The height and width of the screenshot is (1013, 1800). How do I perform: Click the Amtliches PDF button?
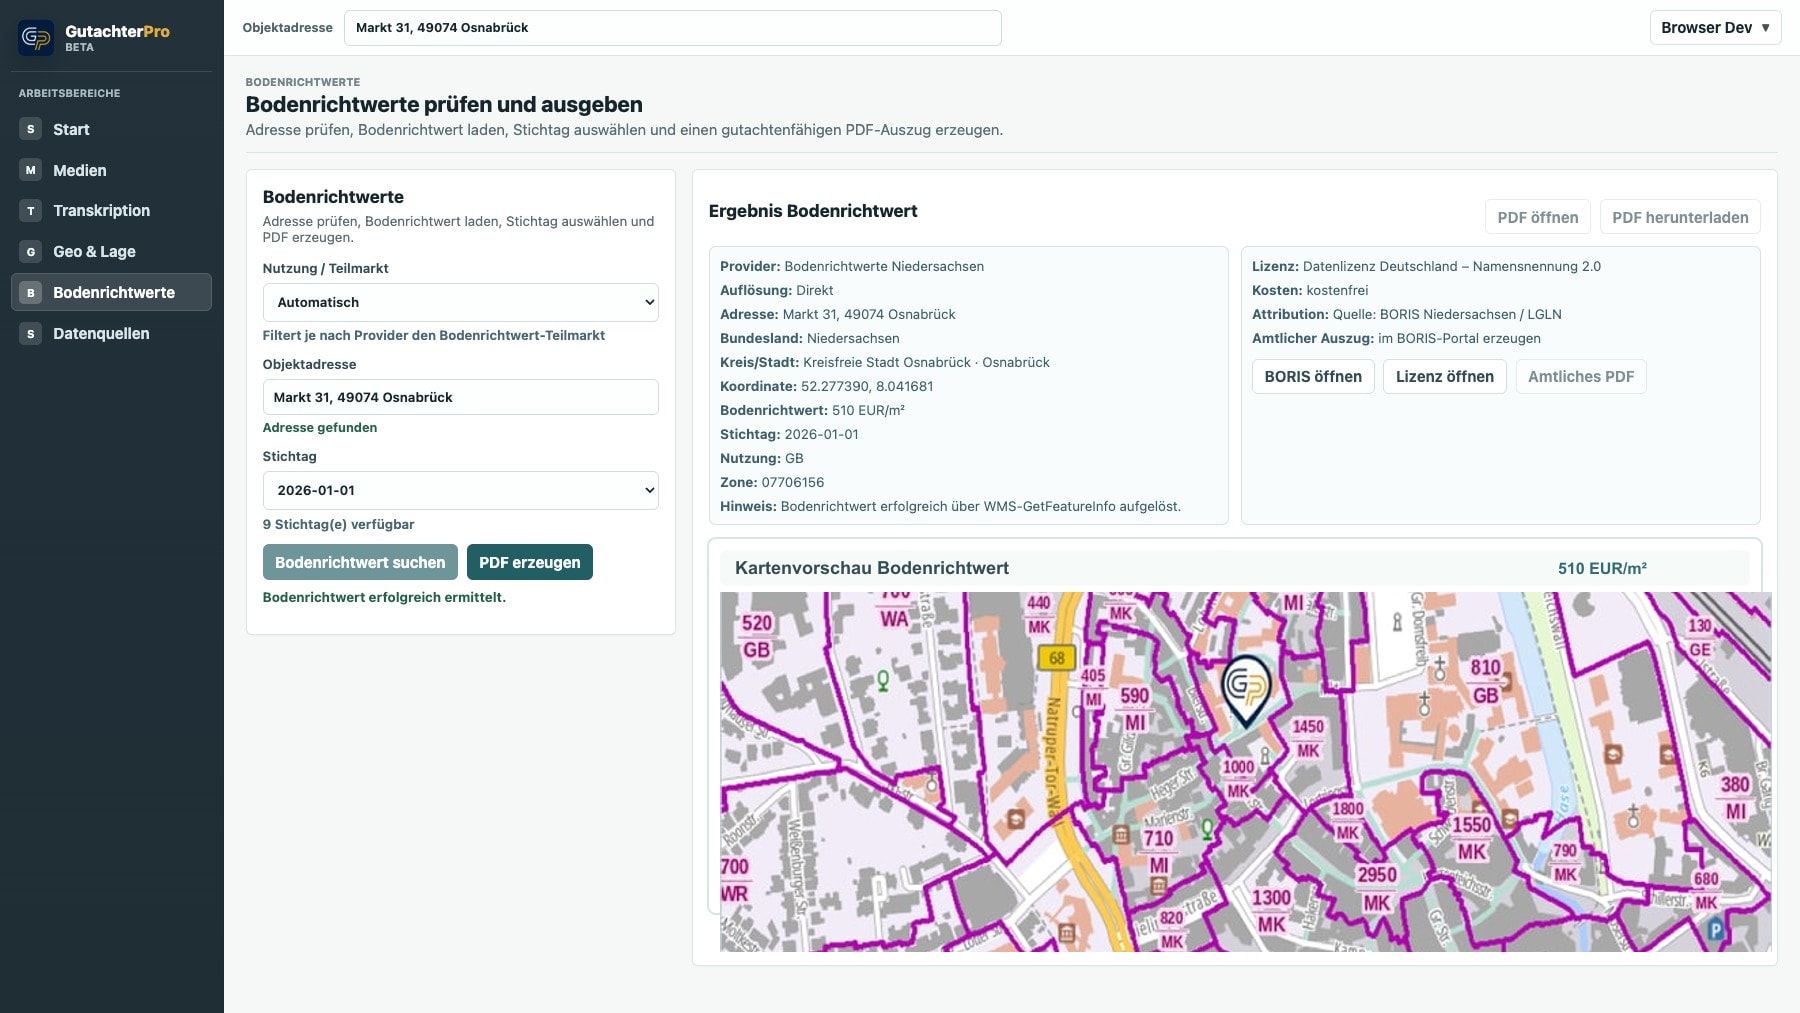coord(1581,377)
